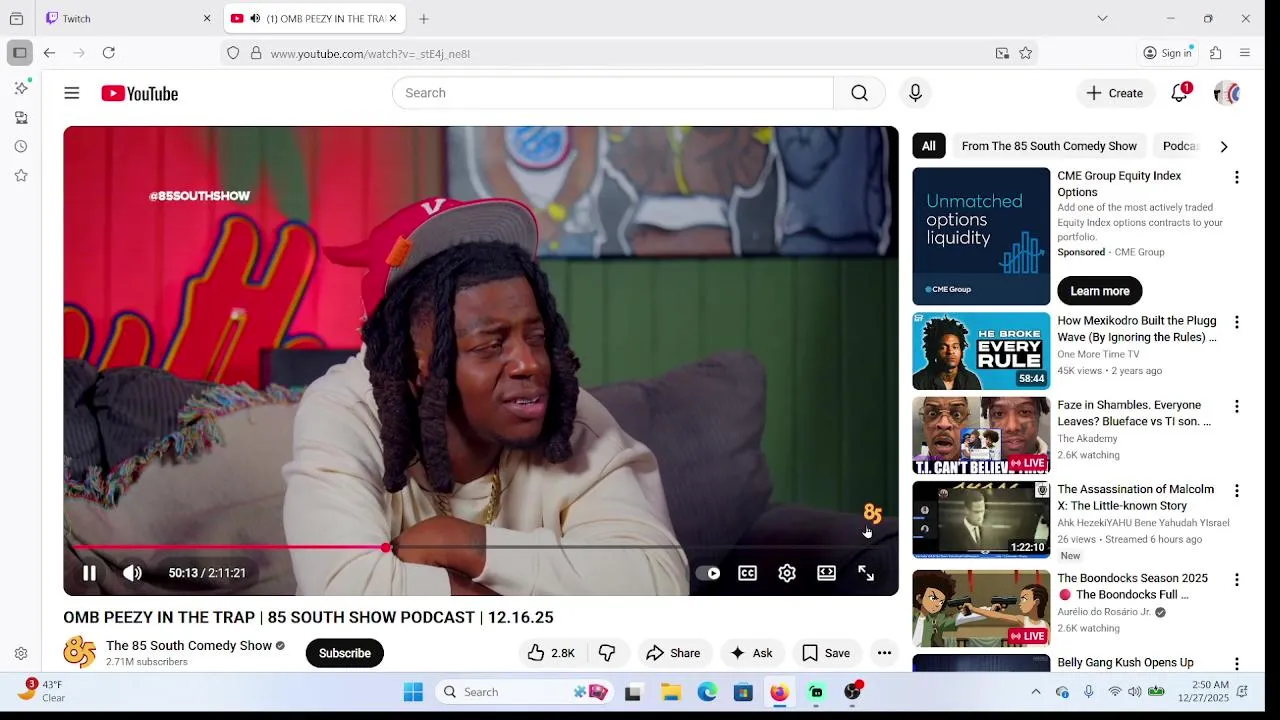Click the Ask button
This screenshot has height=720, width=1280.
coord(751,653)
